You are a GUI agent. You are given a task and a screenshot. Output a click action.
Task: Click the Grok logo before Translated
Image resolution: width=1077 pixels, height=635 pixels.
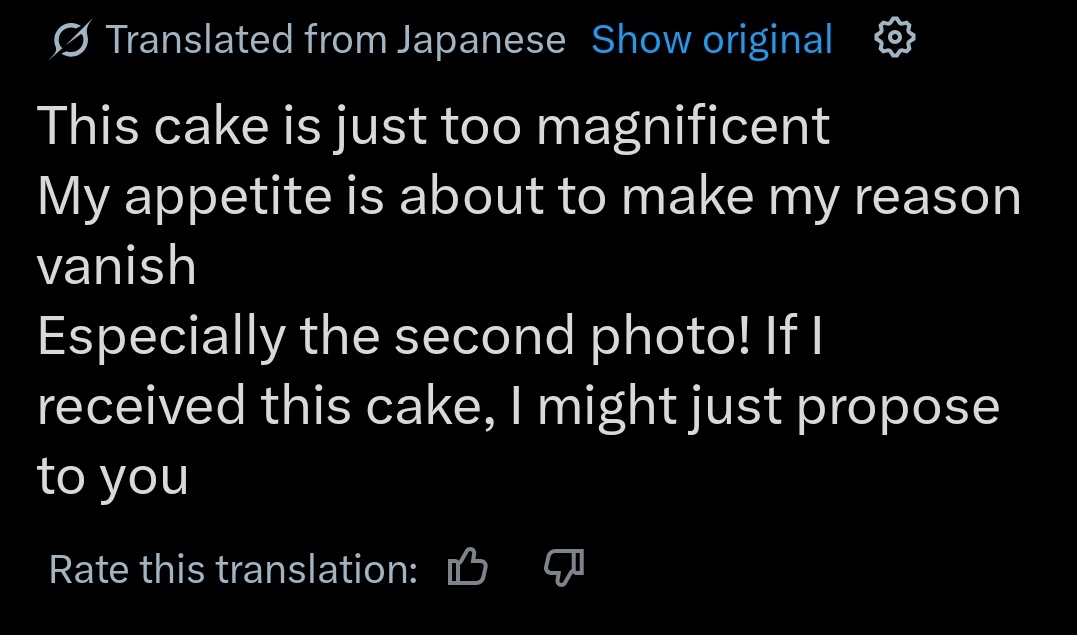point(71,40)
